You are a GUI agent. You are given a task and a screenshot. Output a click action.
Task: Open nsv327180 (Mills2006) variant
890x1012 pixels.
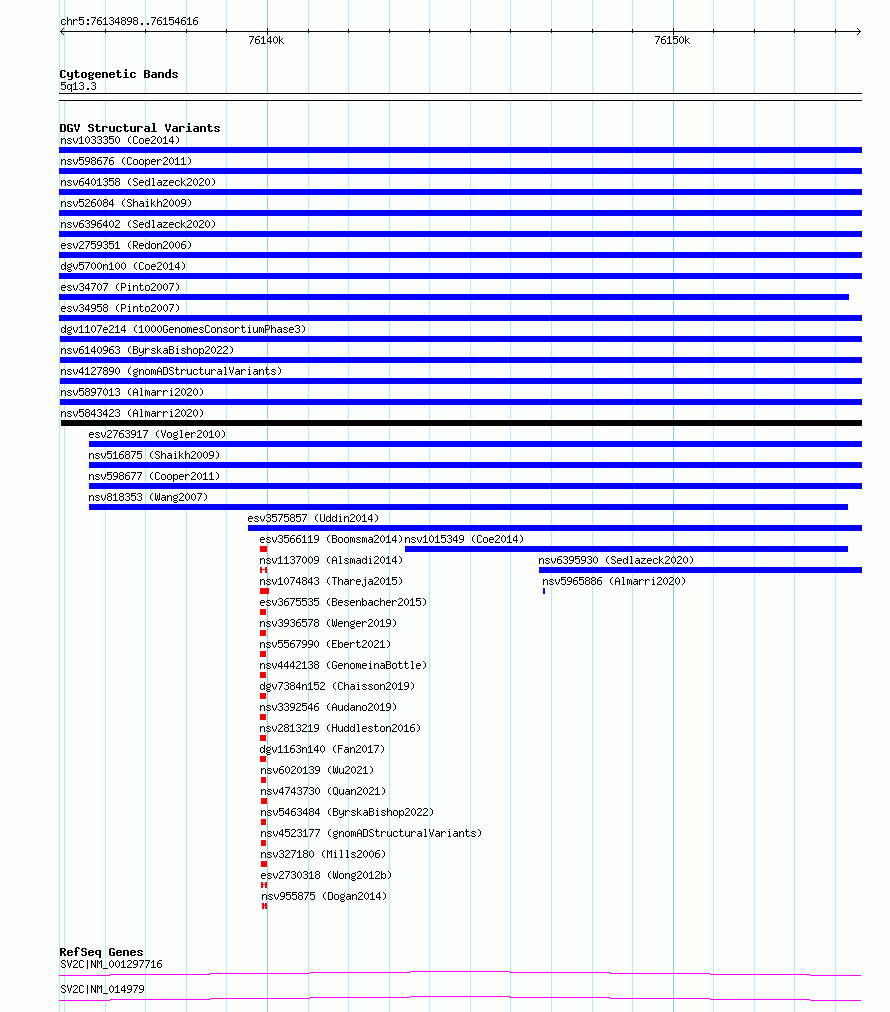click(x=323, y=854)
